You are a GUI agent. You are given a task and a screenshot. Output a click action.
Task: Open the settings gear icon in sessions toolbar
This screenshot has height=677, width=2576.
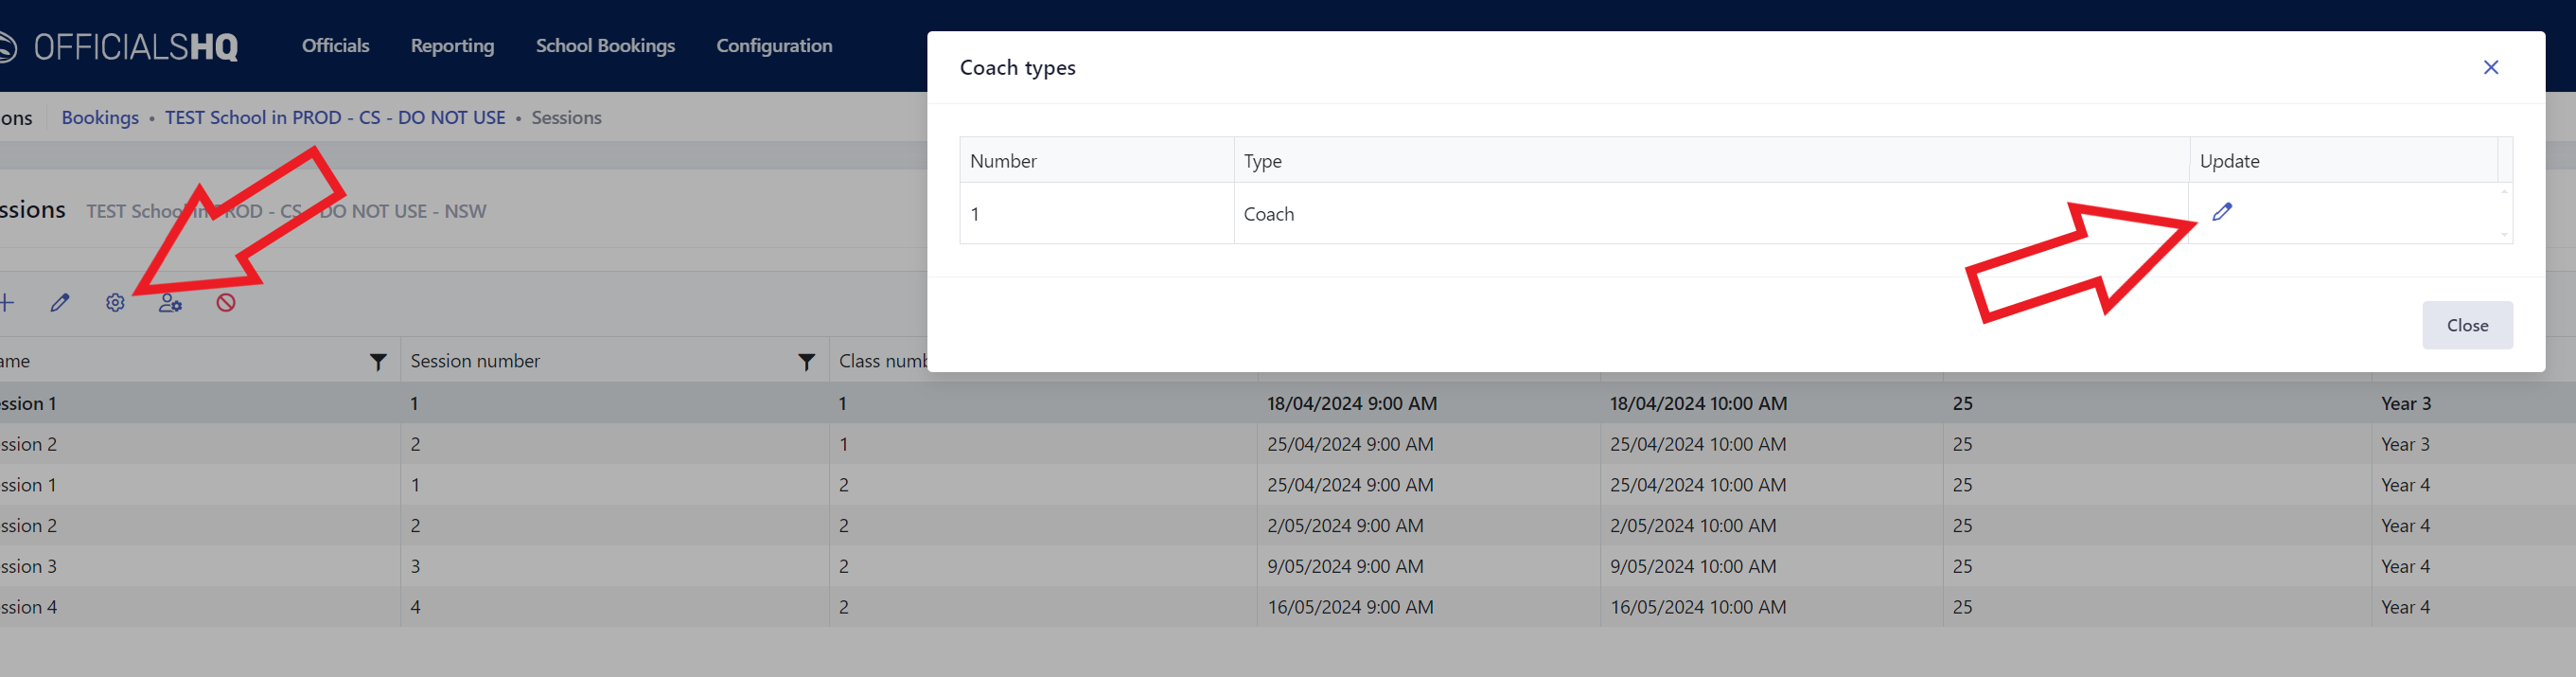(x=115, y=302)
